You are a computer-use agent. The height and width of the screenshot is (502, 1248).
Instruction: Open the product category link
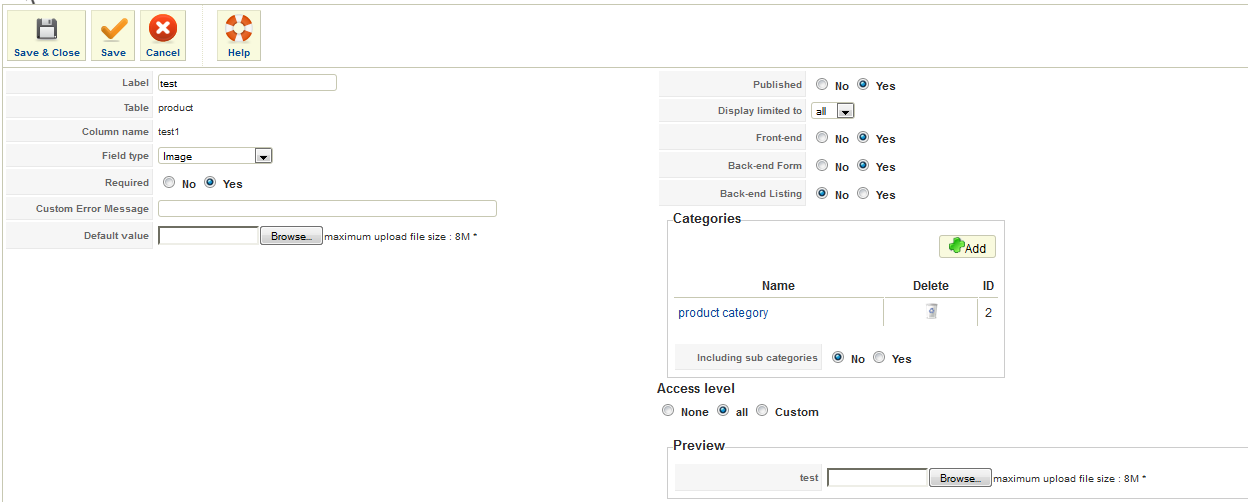click(x=723, y=313)
